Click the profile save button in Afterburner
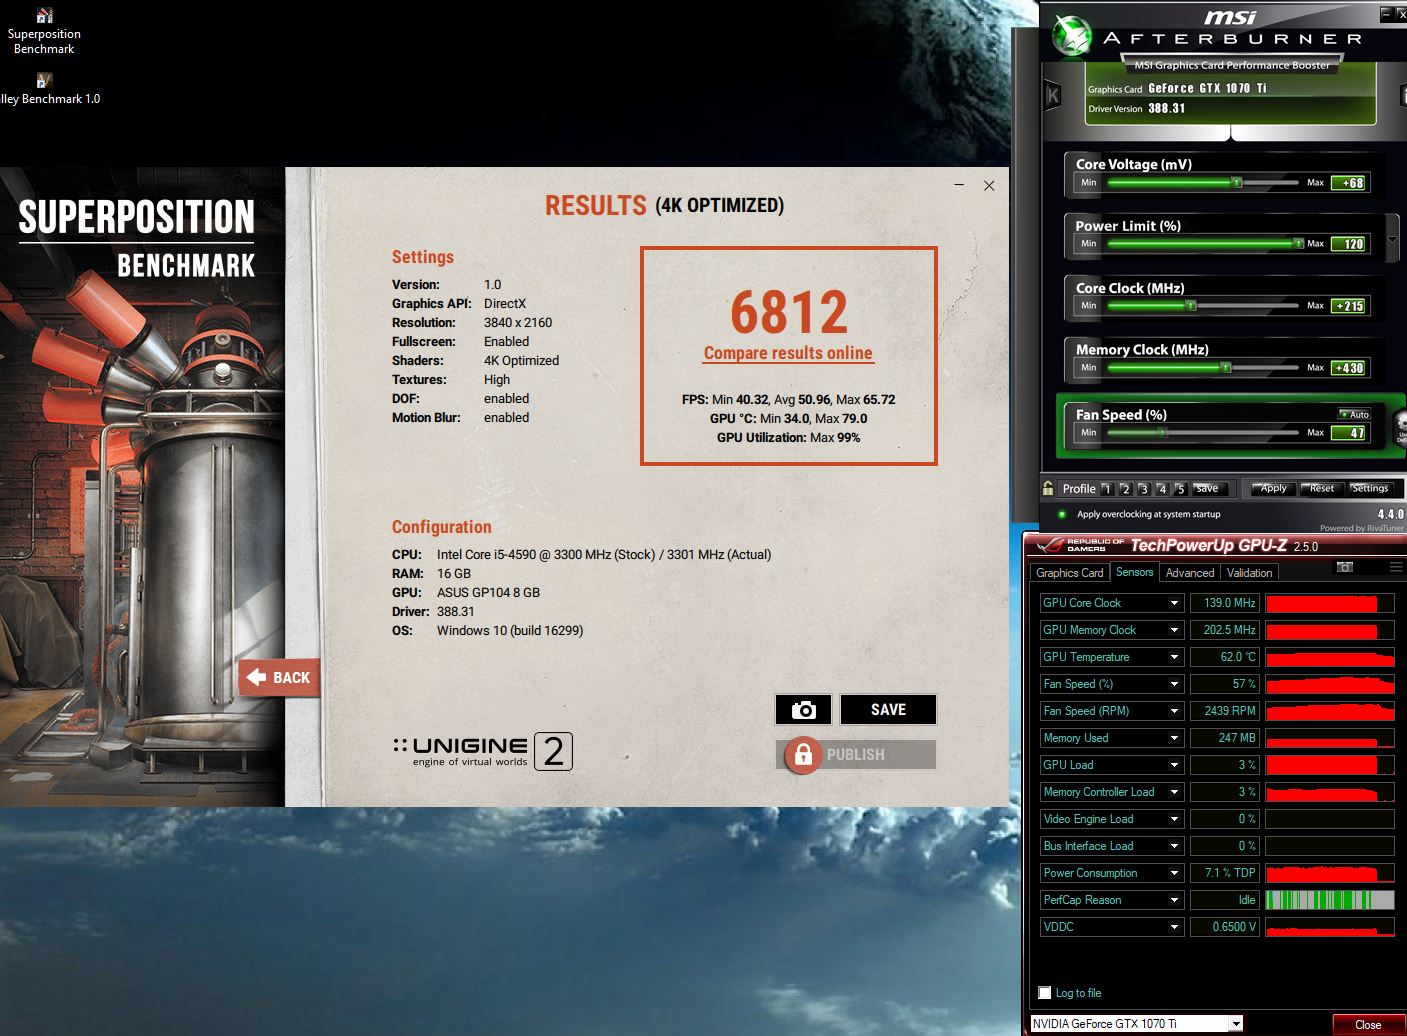This screenshot has height=1036, width=1407. point(1209,489)
